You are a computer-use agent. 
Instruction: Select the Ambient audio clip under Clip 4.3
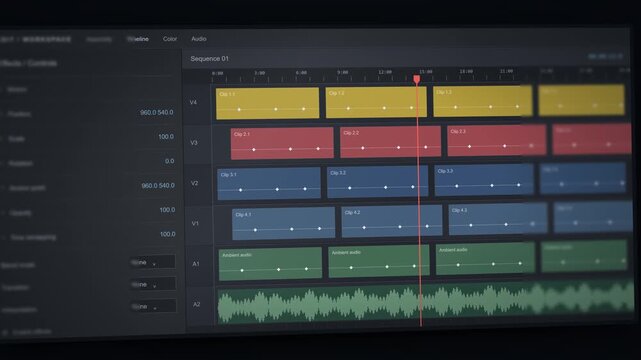tap(485, 259)
